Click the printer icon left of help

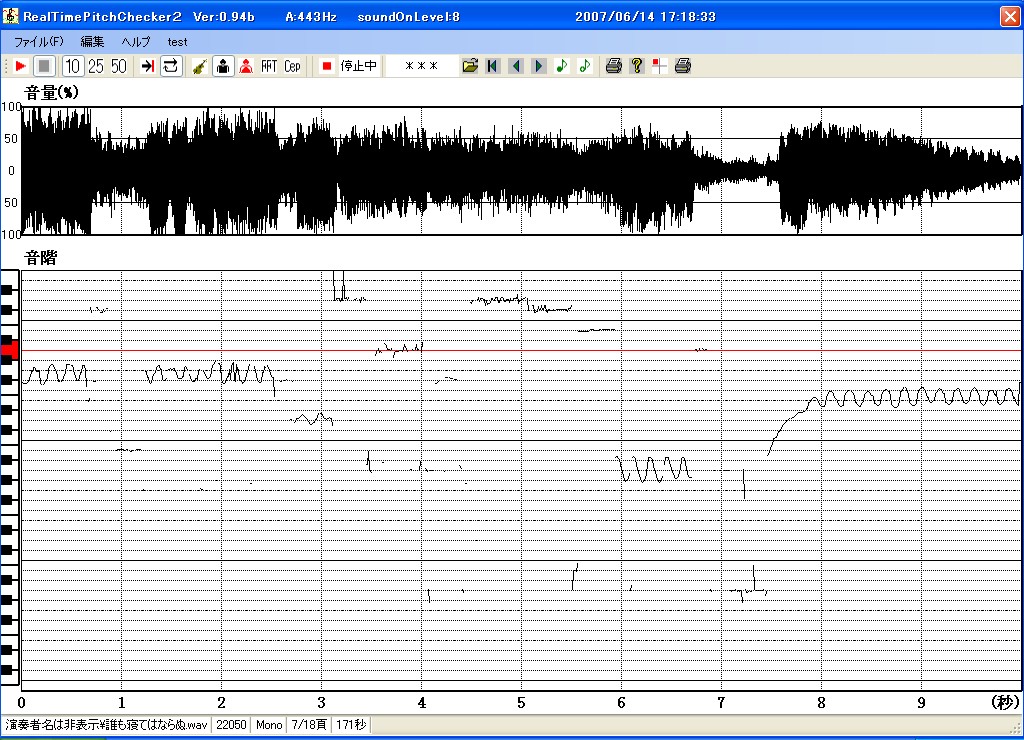point(613,66)
